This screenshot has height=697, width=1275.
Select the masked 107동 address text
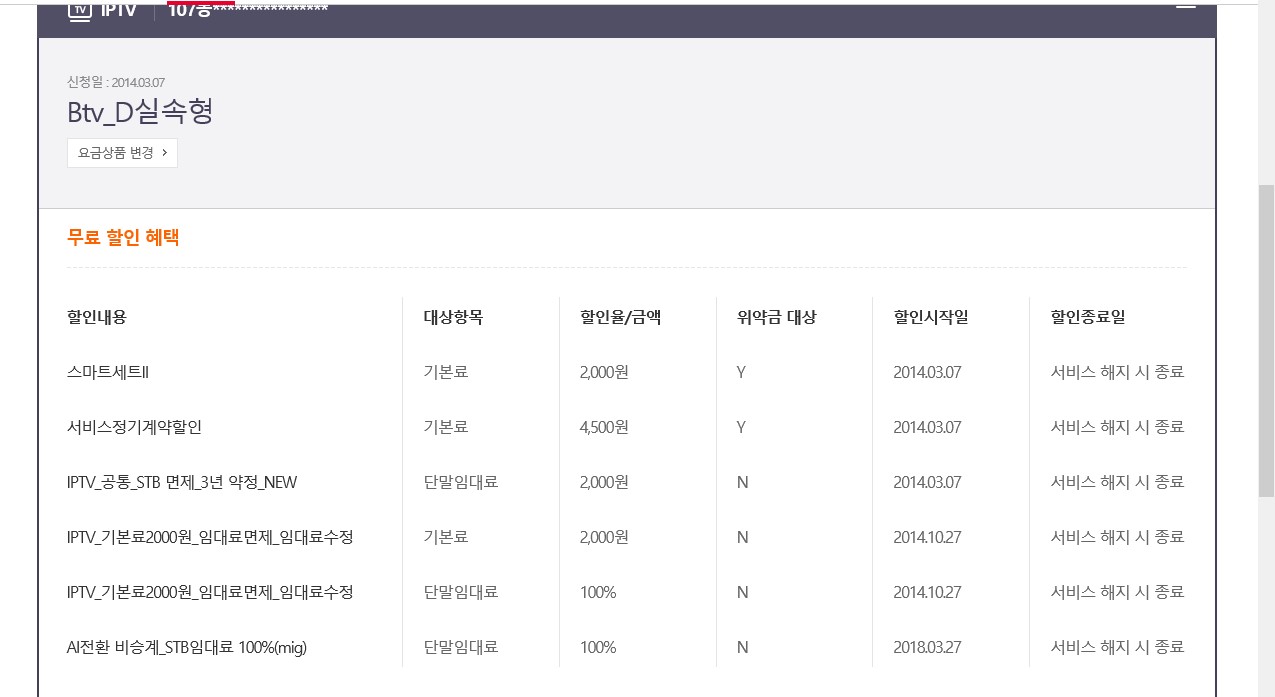(248, 10)
